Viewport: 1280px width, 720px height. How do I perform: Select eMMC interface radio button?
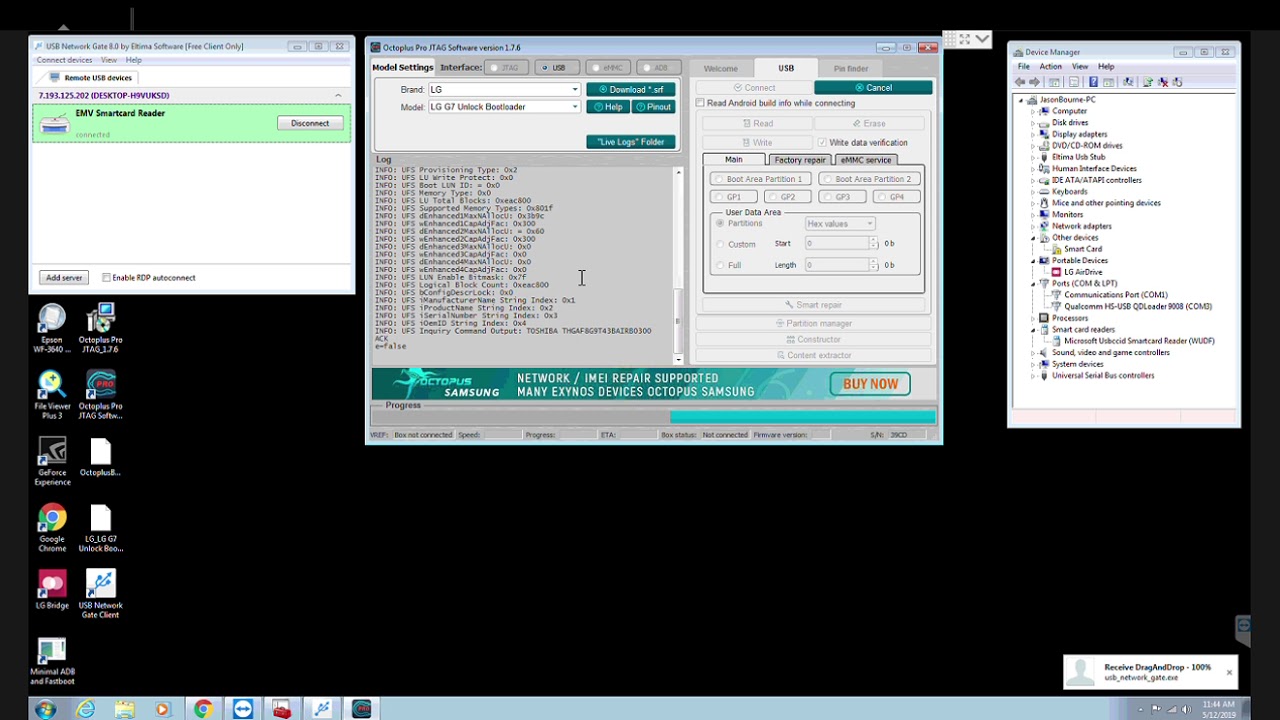pos(595,68)
